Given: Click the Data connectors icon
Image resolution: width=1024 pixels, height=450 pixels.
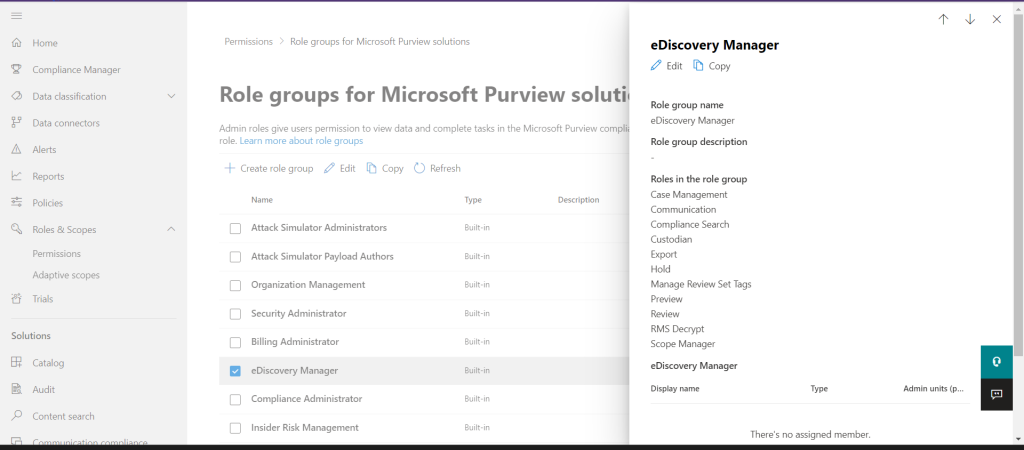Looking at the screenshot, I should (17, 123).
